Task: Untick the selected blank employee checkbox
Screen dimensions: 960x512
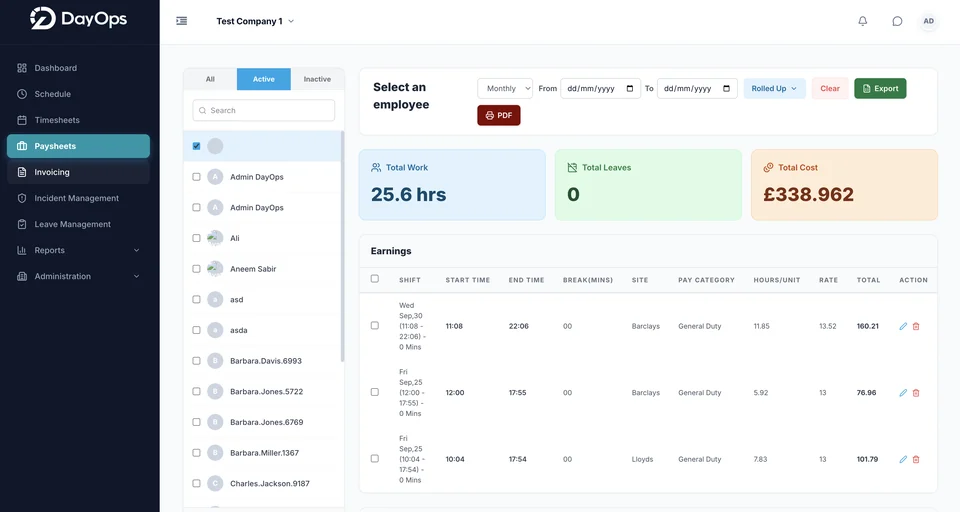Action: coord(196,146)
